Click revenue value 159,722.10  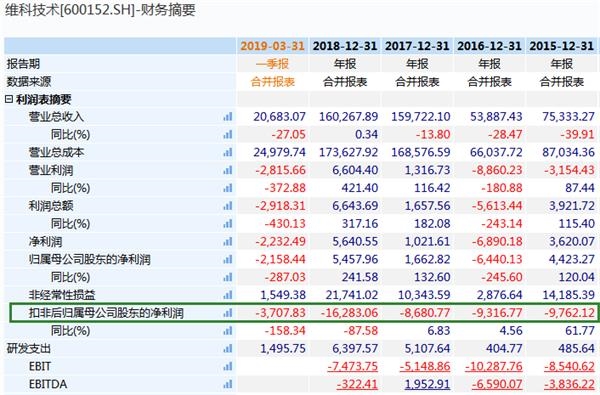[x=421, y=117]
